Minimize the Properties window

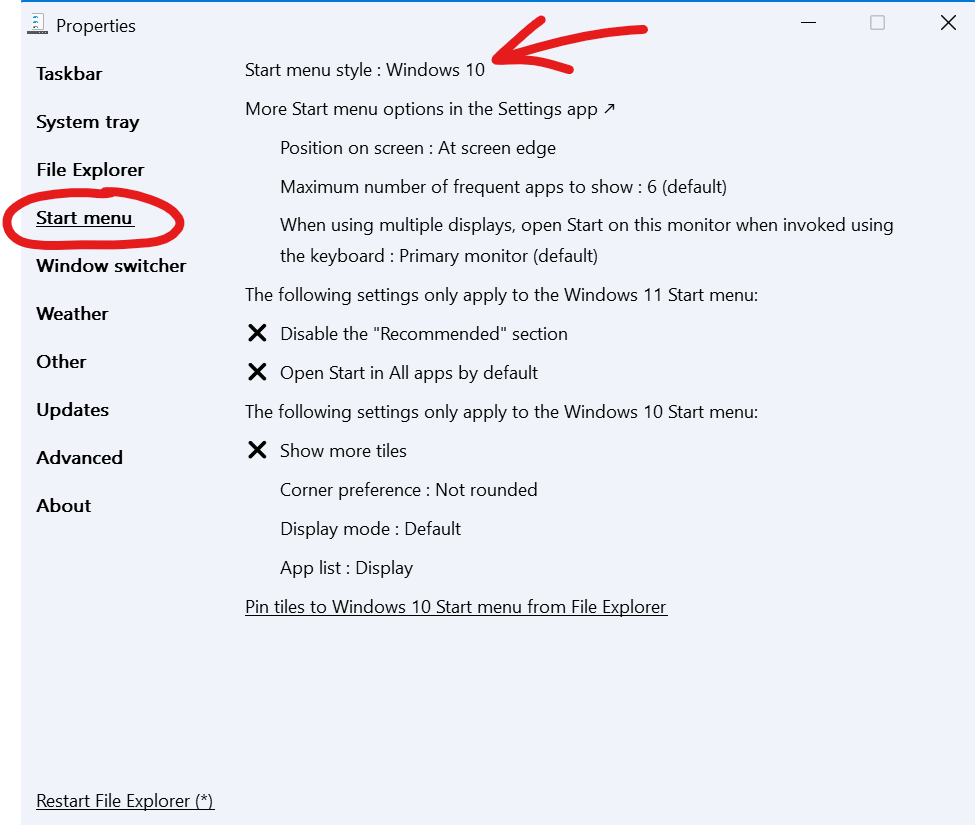click(x=808, y=23)
